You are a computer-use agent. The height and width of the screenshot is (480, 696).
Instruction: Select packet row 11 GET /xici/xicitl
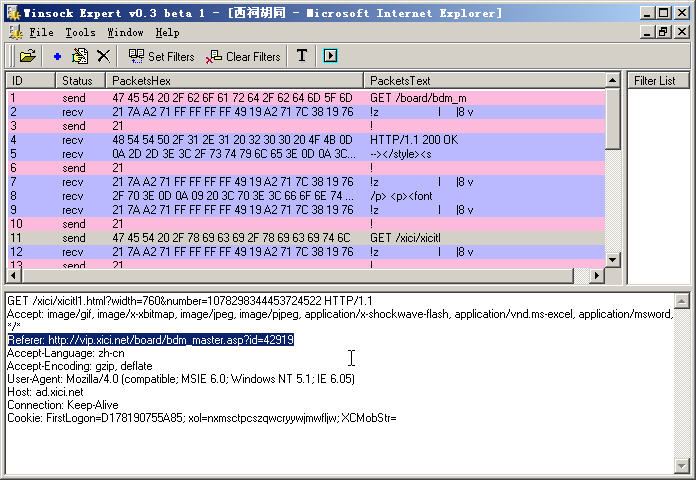306,238
